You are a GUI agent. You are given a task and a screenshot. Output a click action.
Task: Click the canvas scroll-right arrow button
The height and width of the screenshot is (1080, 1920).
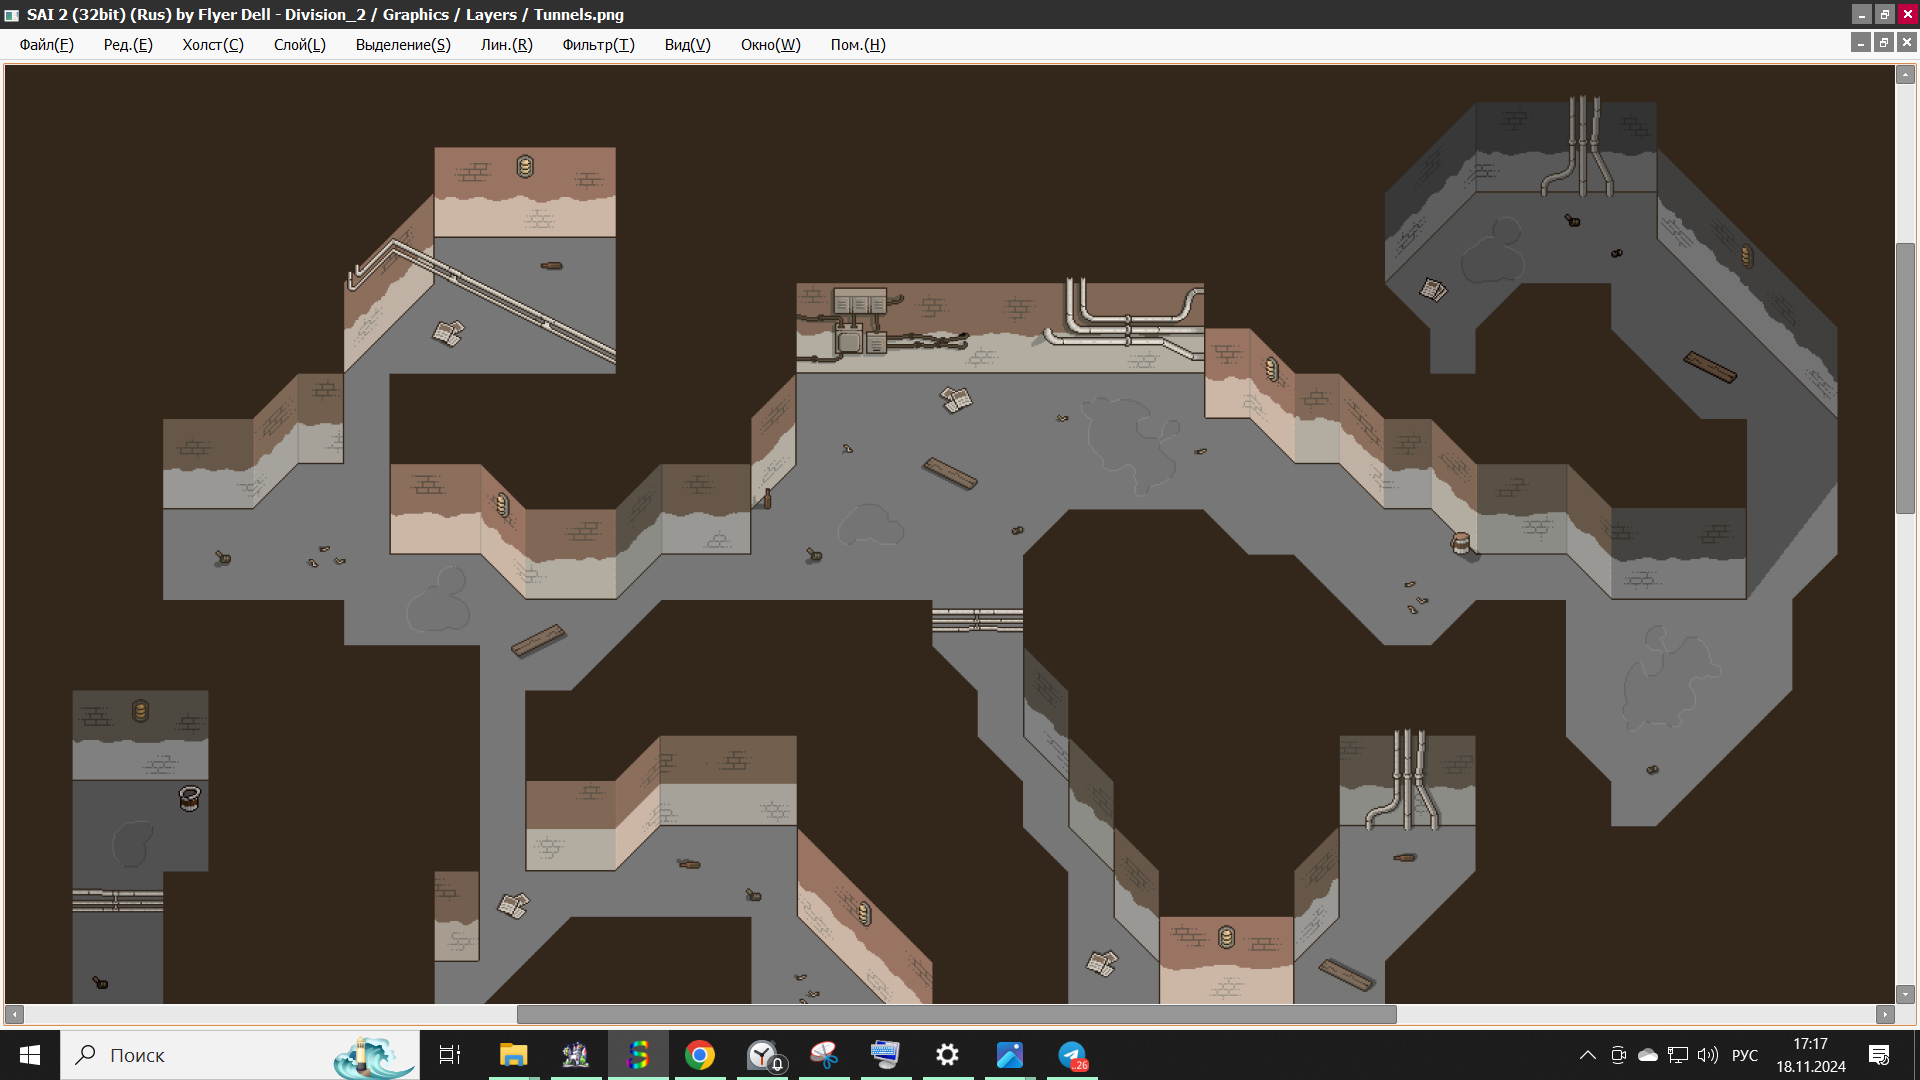pyautogui.click(x=1885, y=1015)
